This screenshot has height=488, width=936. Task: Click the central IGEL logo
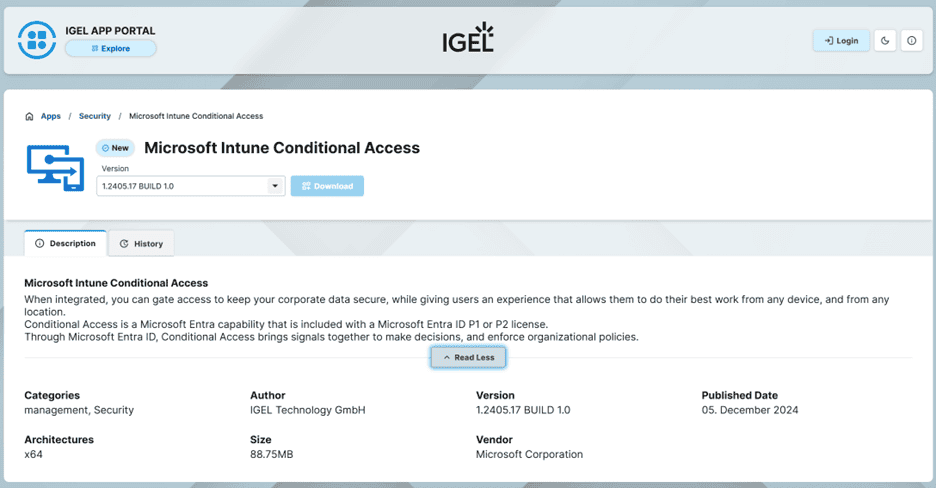[x=468, y=38]
